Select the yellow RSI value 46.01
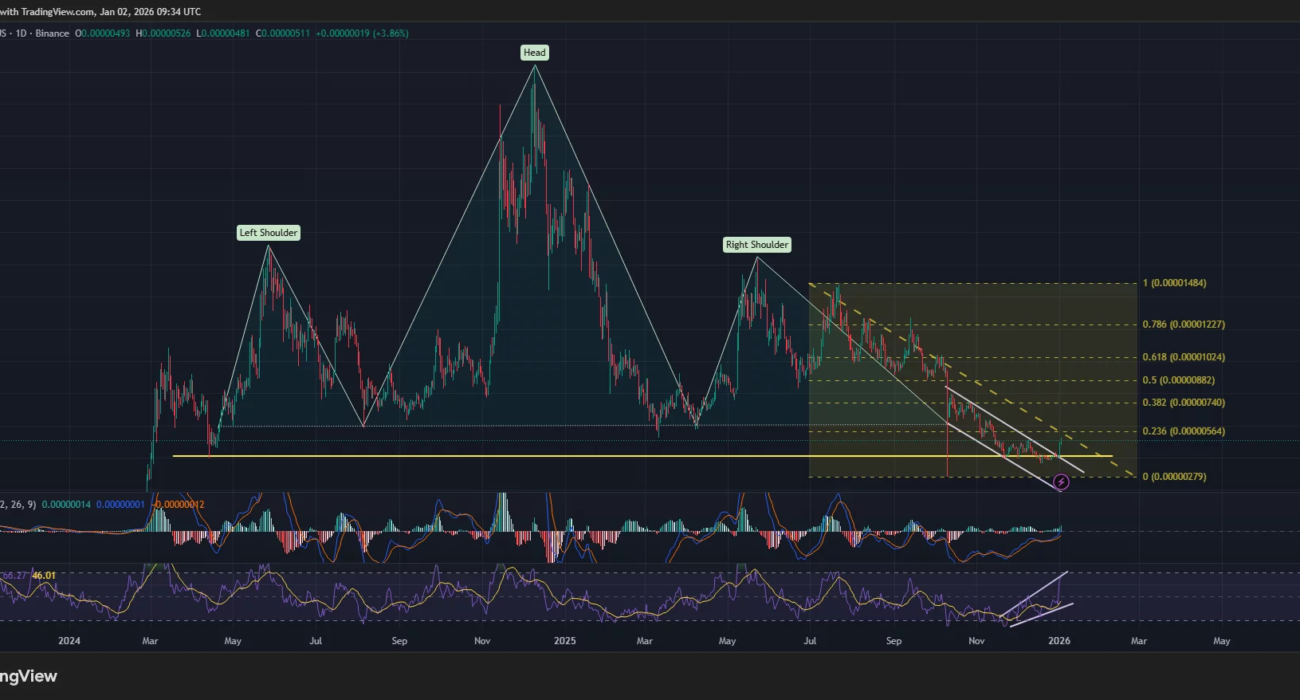This screenshot has width=1300, height=700. click(43, 575)
